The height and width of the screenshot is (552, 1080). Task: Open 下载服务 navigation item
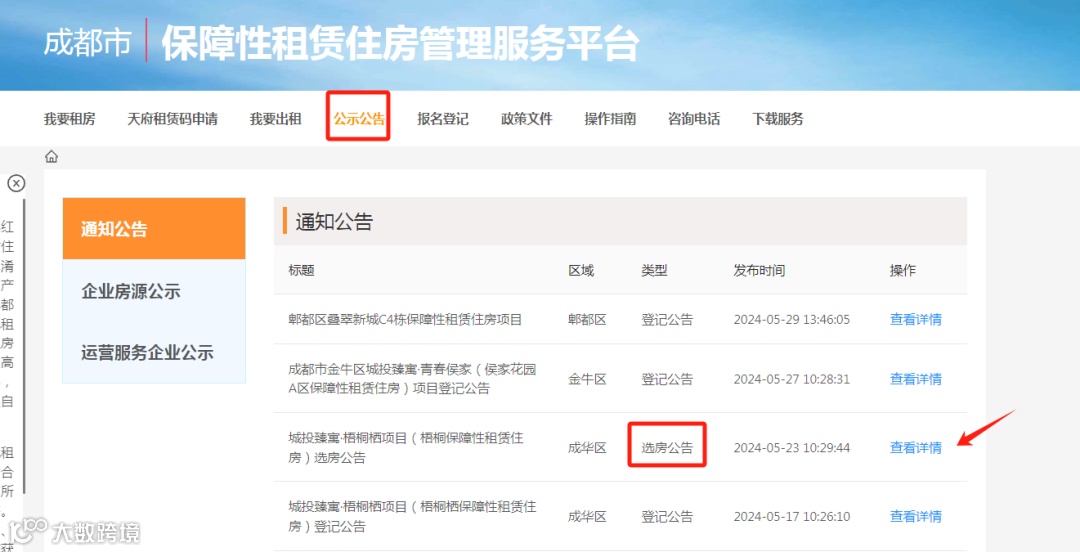point(778,119)
